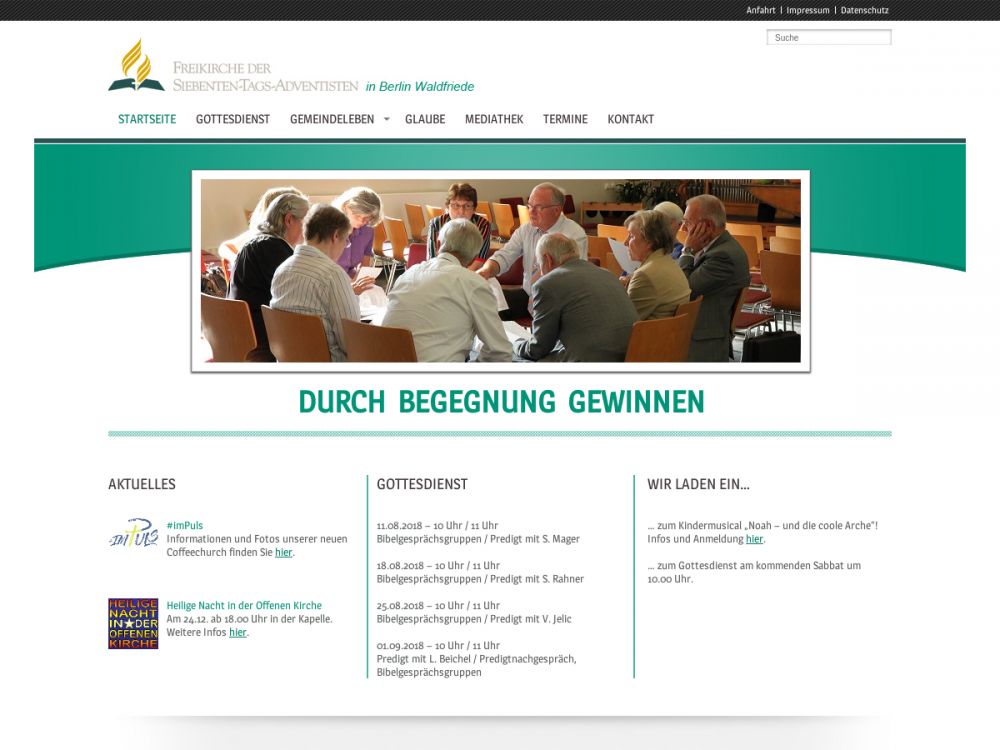
Task: Click the Heilige Nacht colorful image icon
Action: tap(133, 624)
